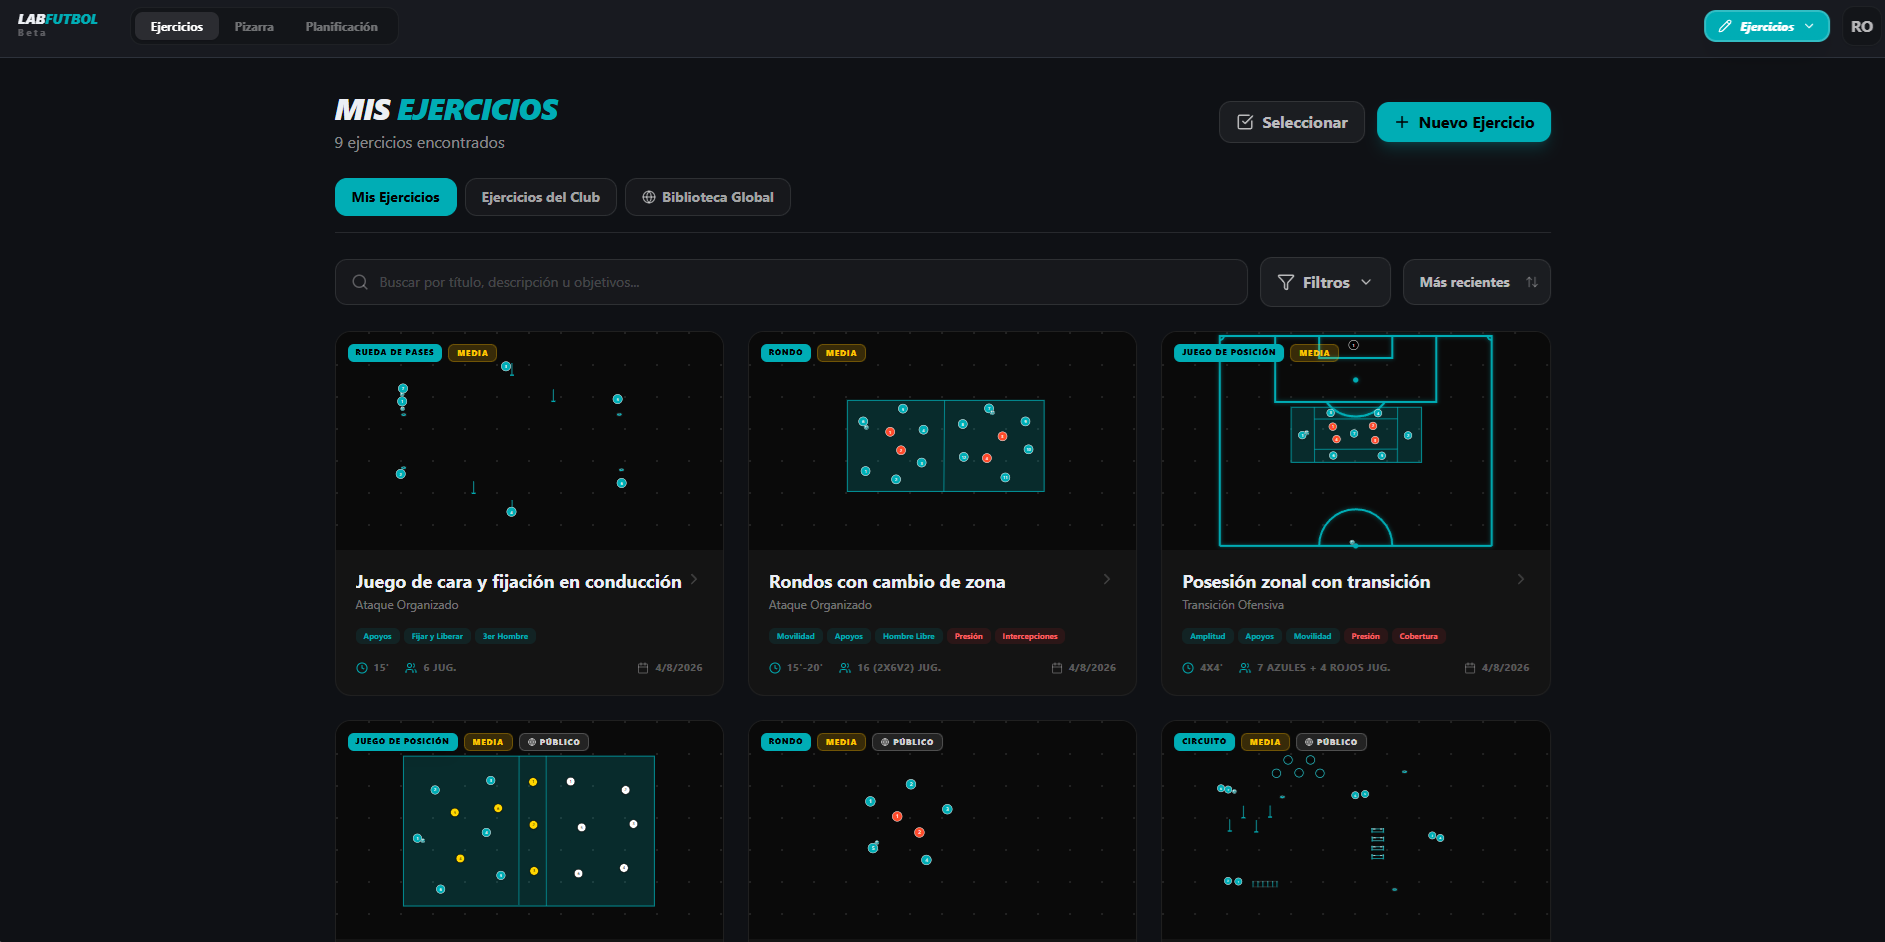
Task: Open arrow on Juego de cara y fijación card
Action: (694, 580)
